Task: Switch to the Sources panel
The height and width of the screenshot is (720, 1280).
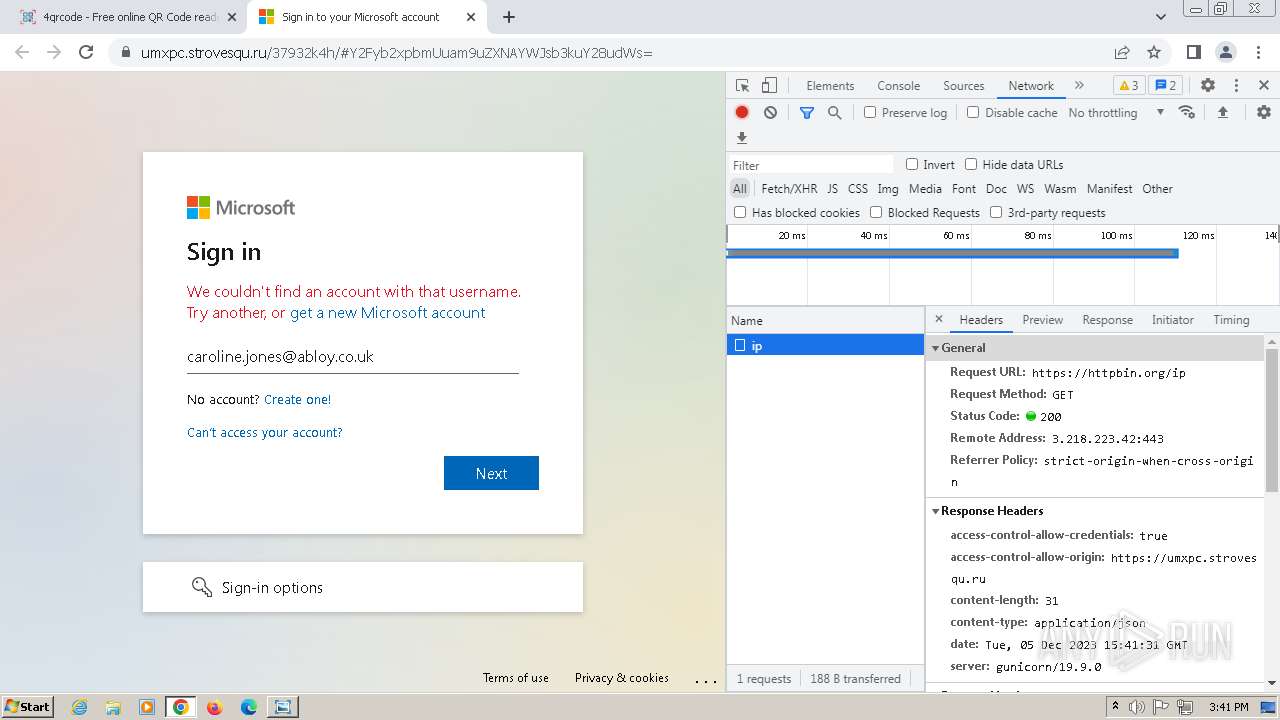Action: tap(964, 86)
